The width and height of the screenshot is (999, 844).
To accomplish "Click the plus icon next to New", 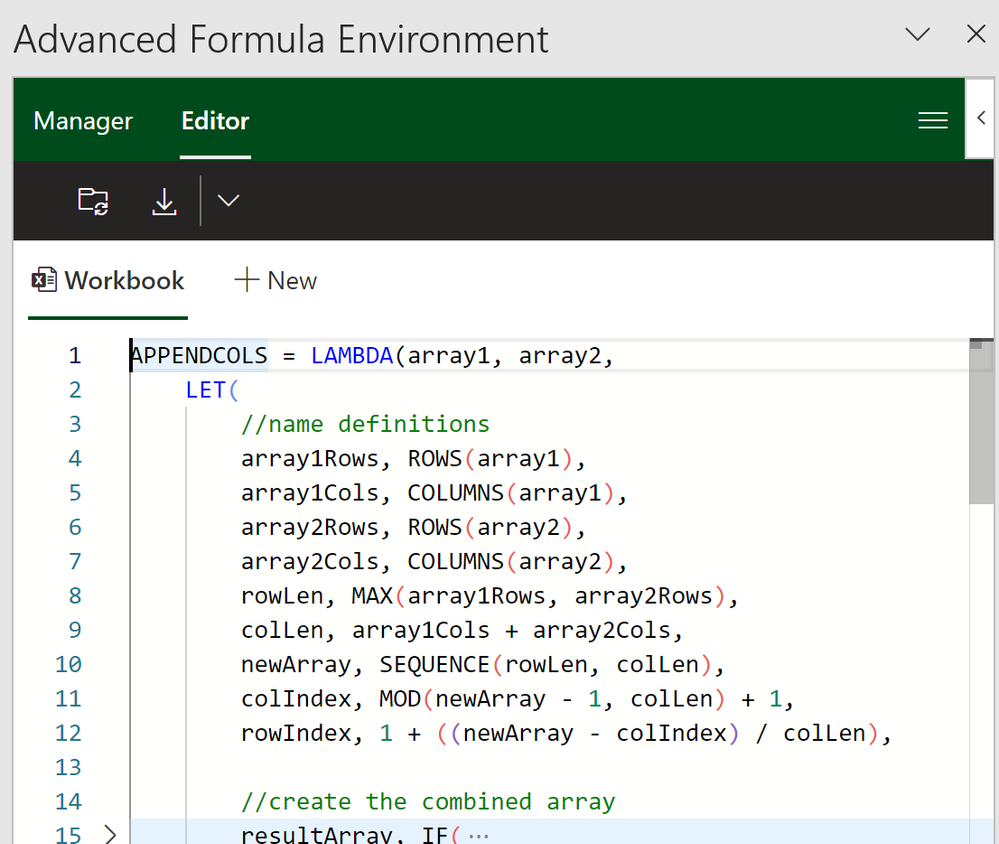I will [246, 280].
